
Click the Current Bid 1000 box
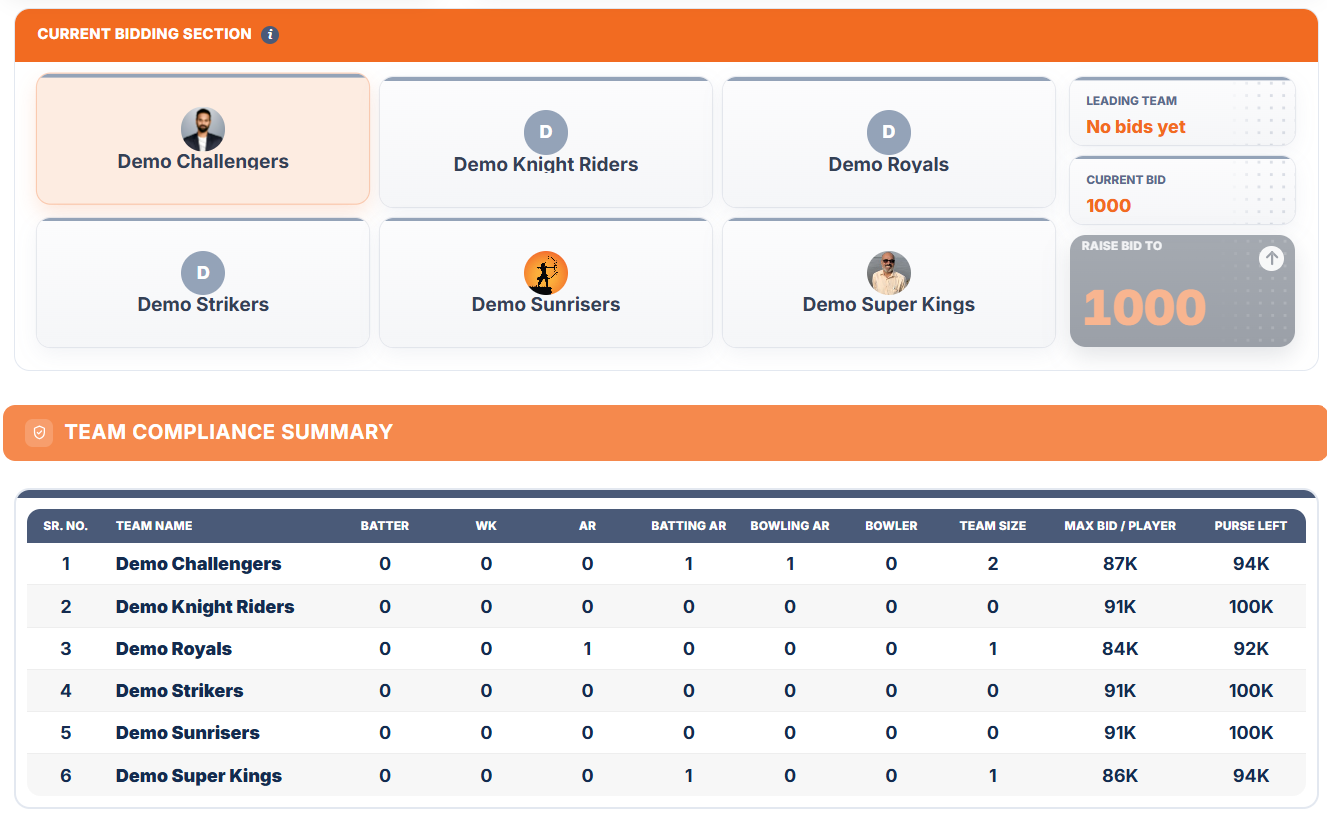1182,191
